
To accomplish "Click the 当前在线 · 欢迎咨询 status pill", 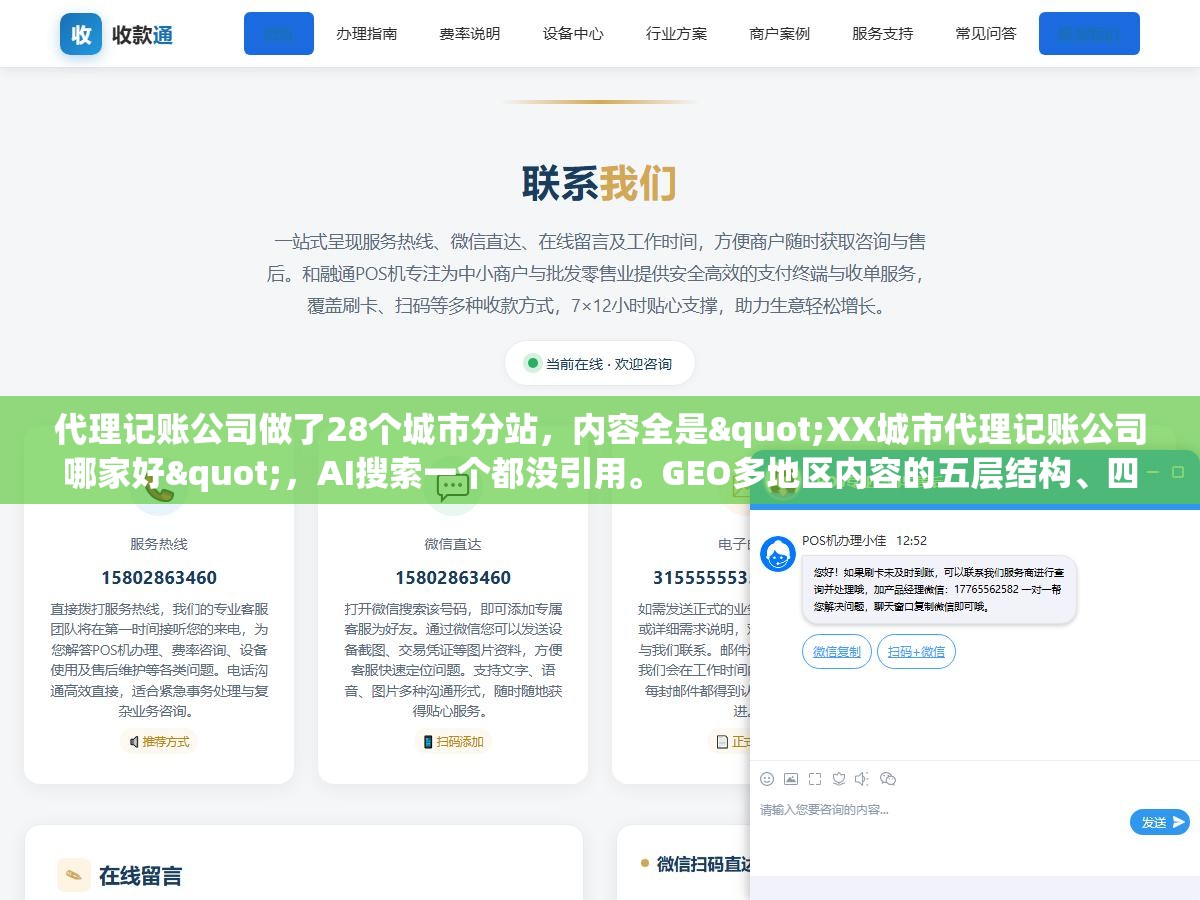I will click(599, 364).
